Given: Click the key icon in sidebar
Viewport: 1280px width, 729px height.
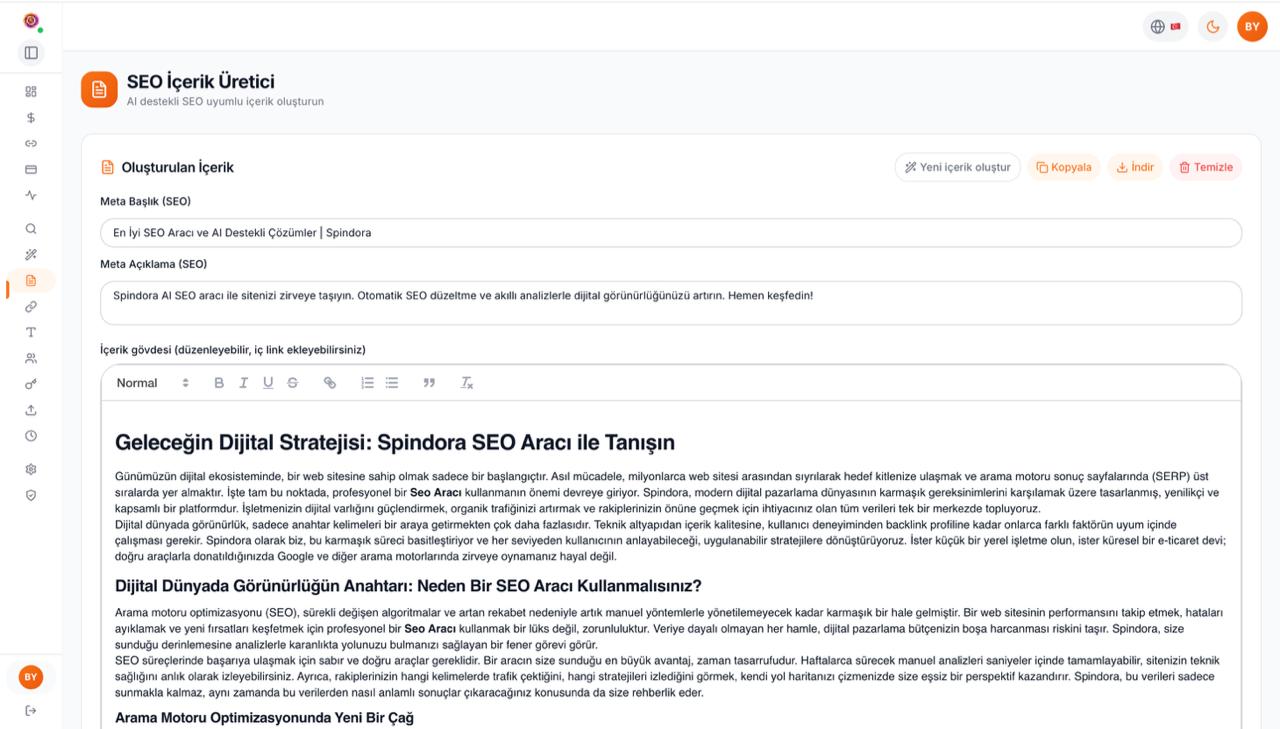Looking at the screenshot, I should click(31, 384).
